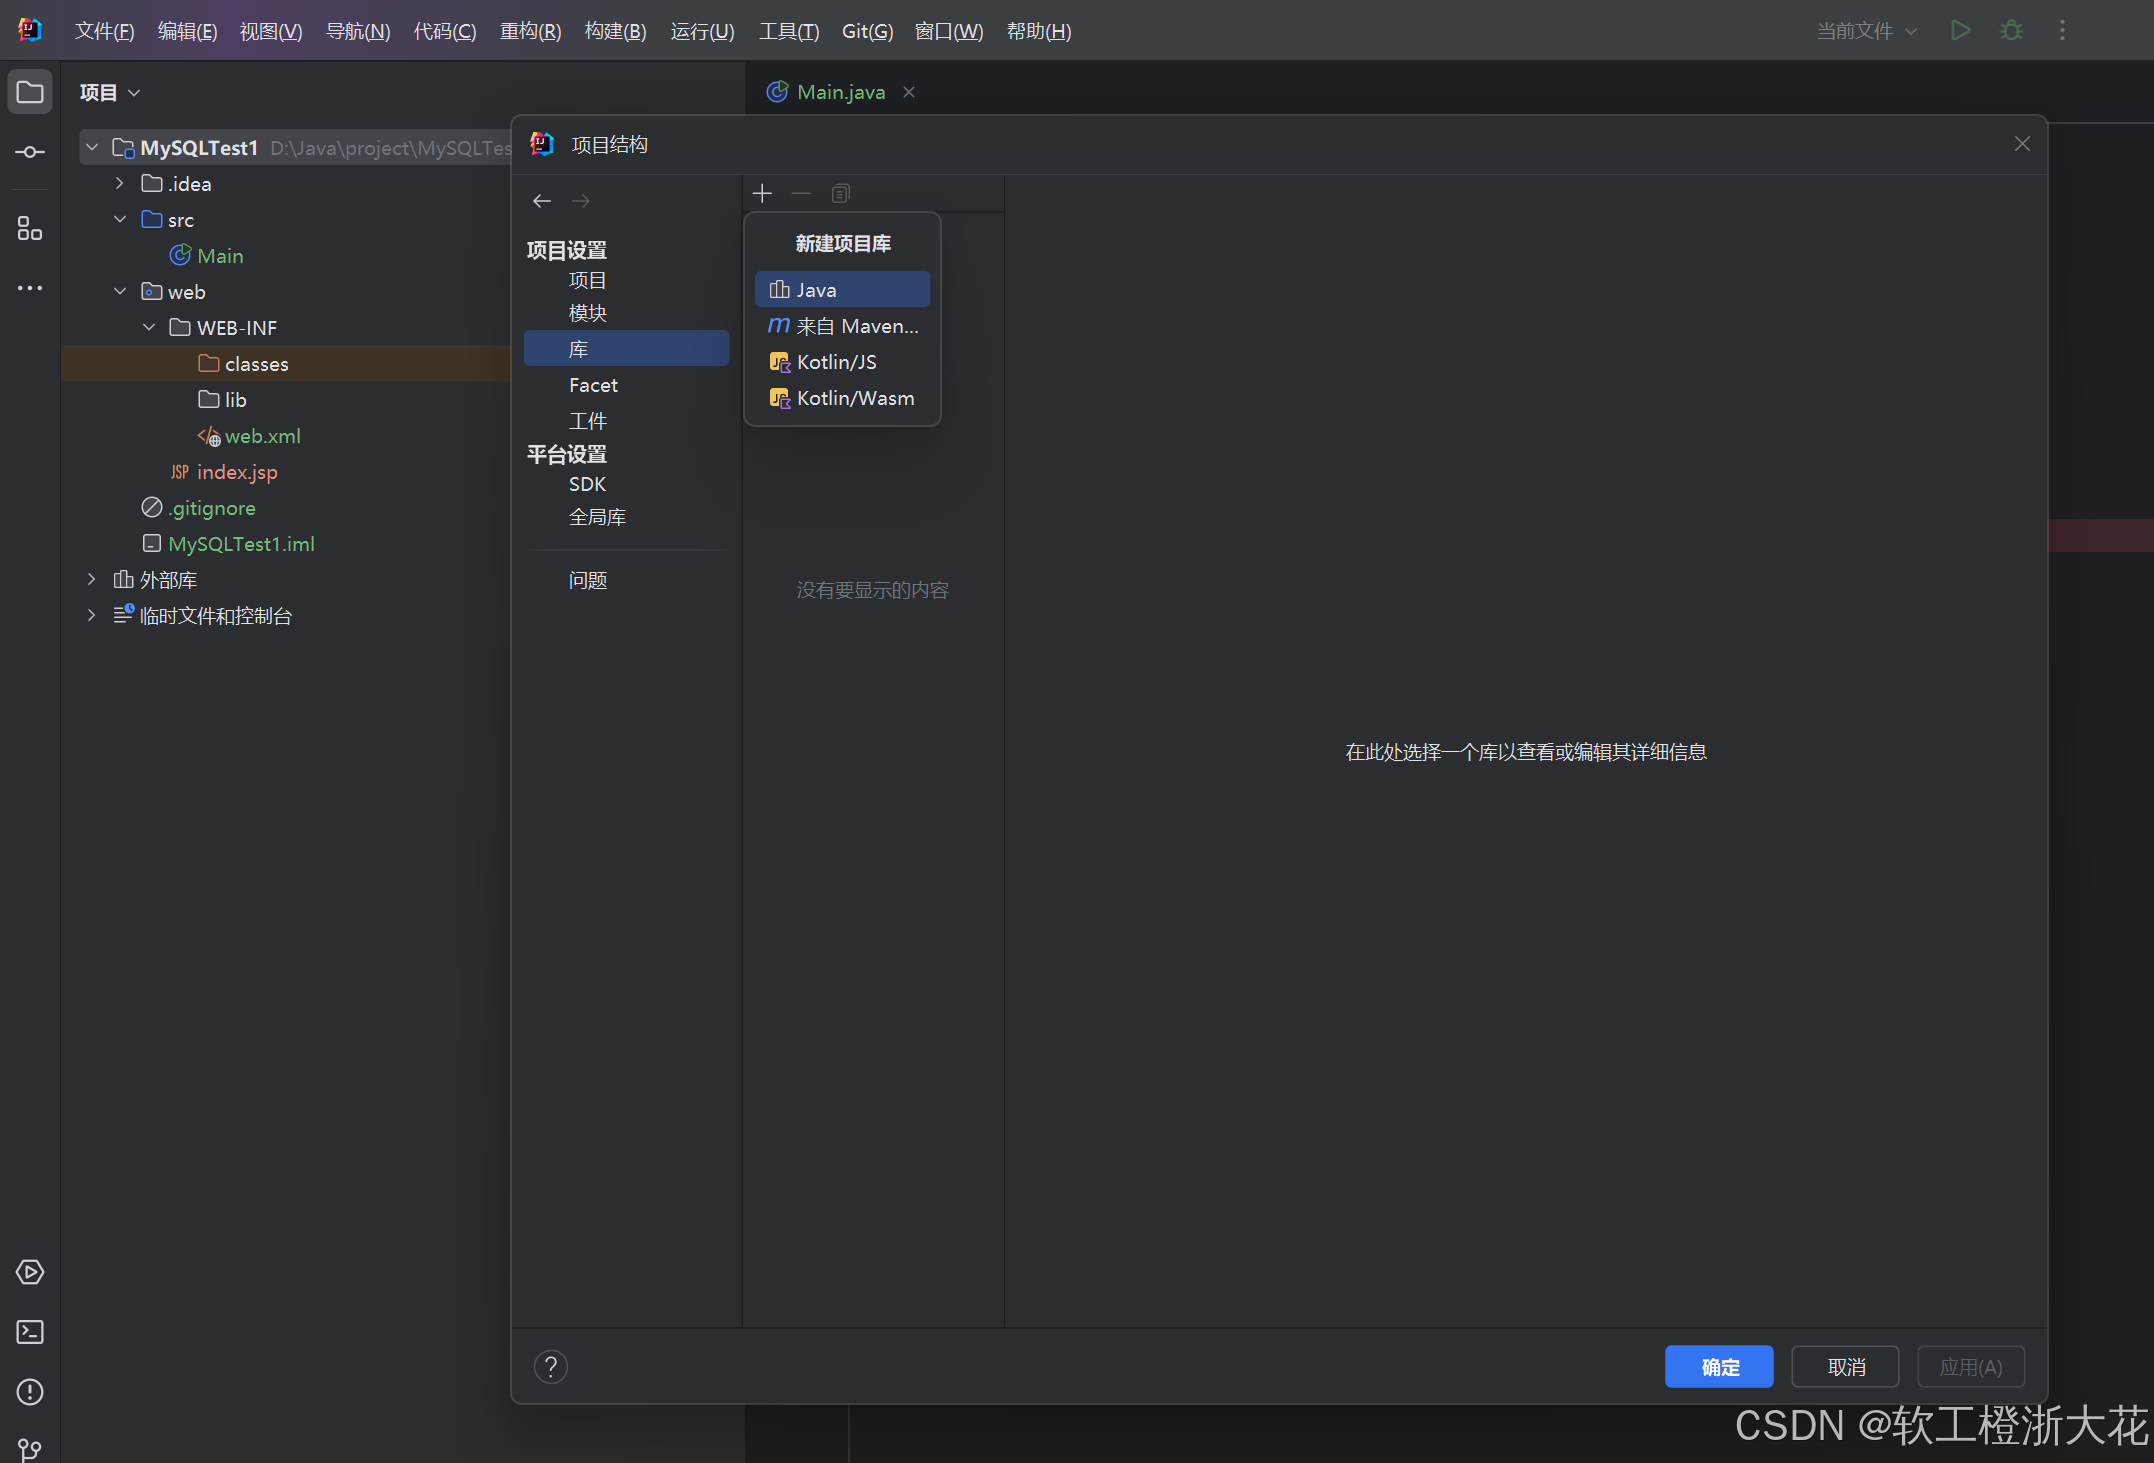Image resolution: width=2154 pixels, height=1463 pixels.
Task: Open the Structure tool window icon
Action: click(30, 229)
